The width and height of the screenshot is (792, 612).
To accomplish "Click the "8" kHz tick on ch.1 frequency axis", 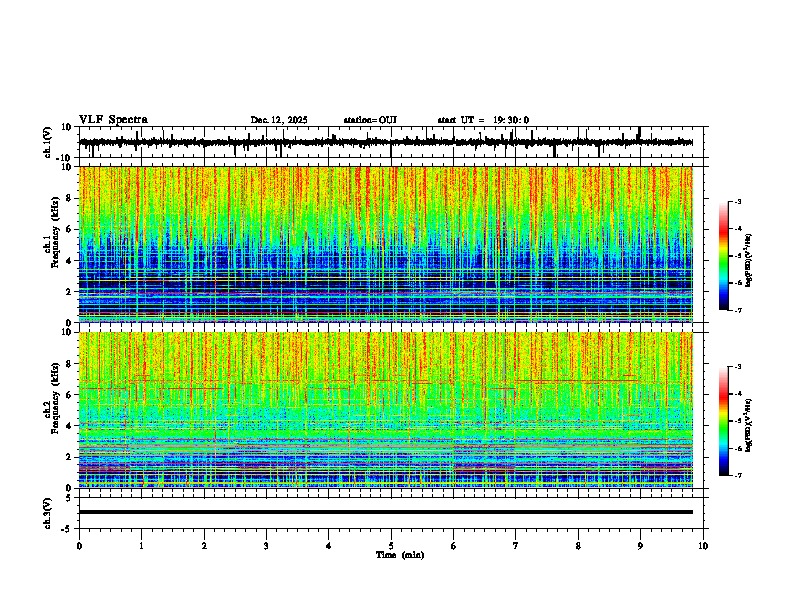I will pyautogui.click(x=69, y=198).
